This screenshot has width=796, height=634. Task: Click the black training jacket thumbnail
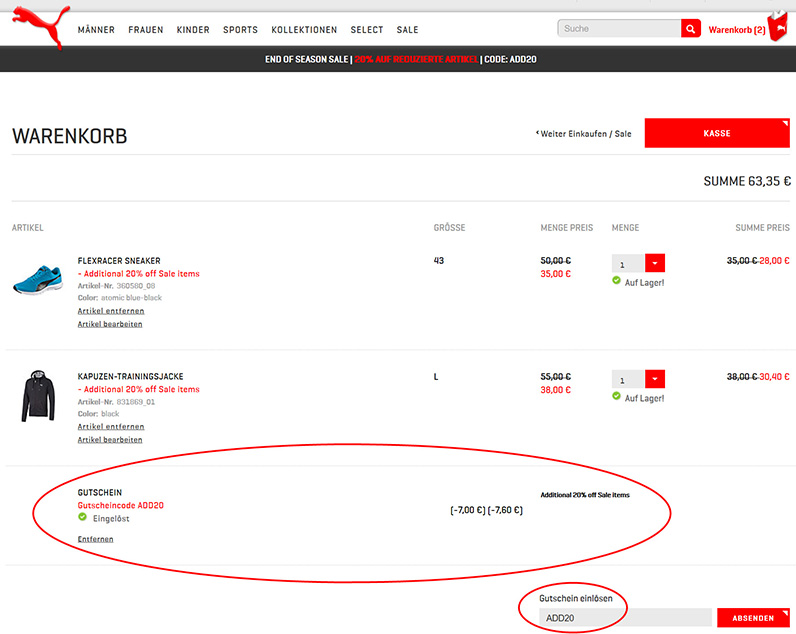[38, 396]
